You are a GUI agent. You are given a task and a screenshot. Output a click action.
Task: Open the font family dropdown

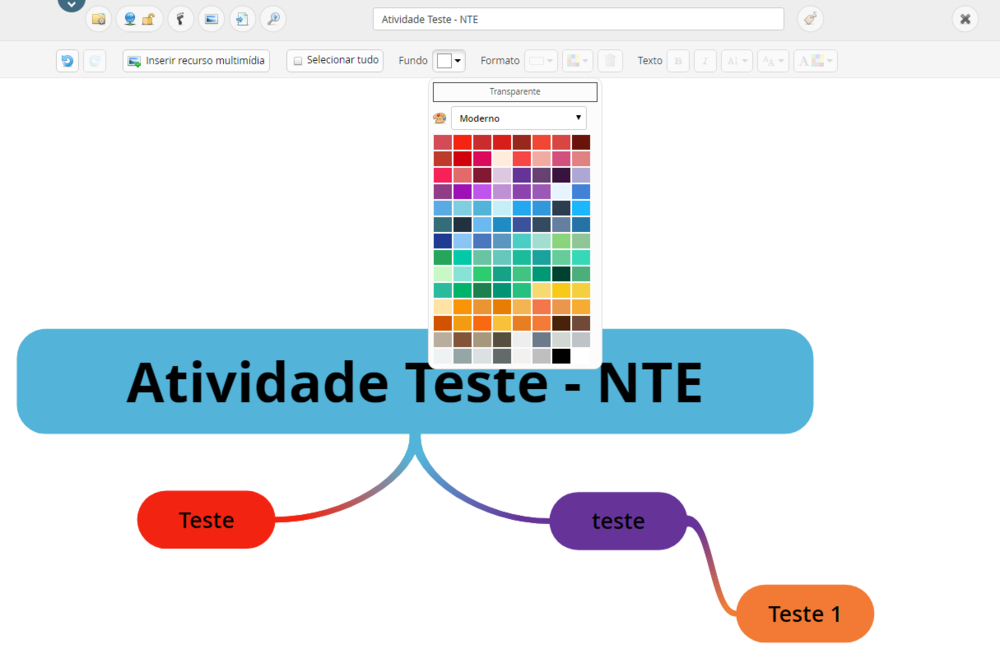[x=737, y=61]
